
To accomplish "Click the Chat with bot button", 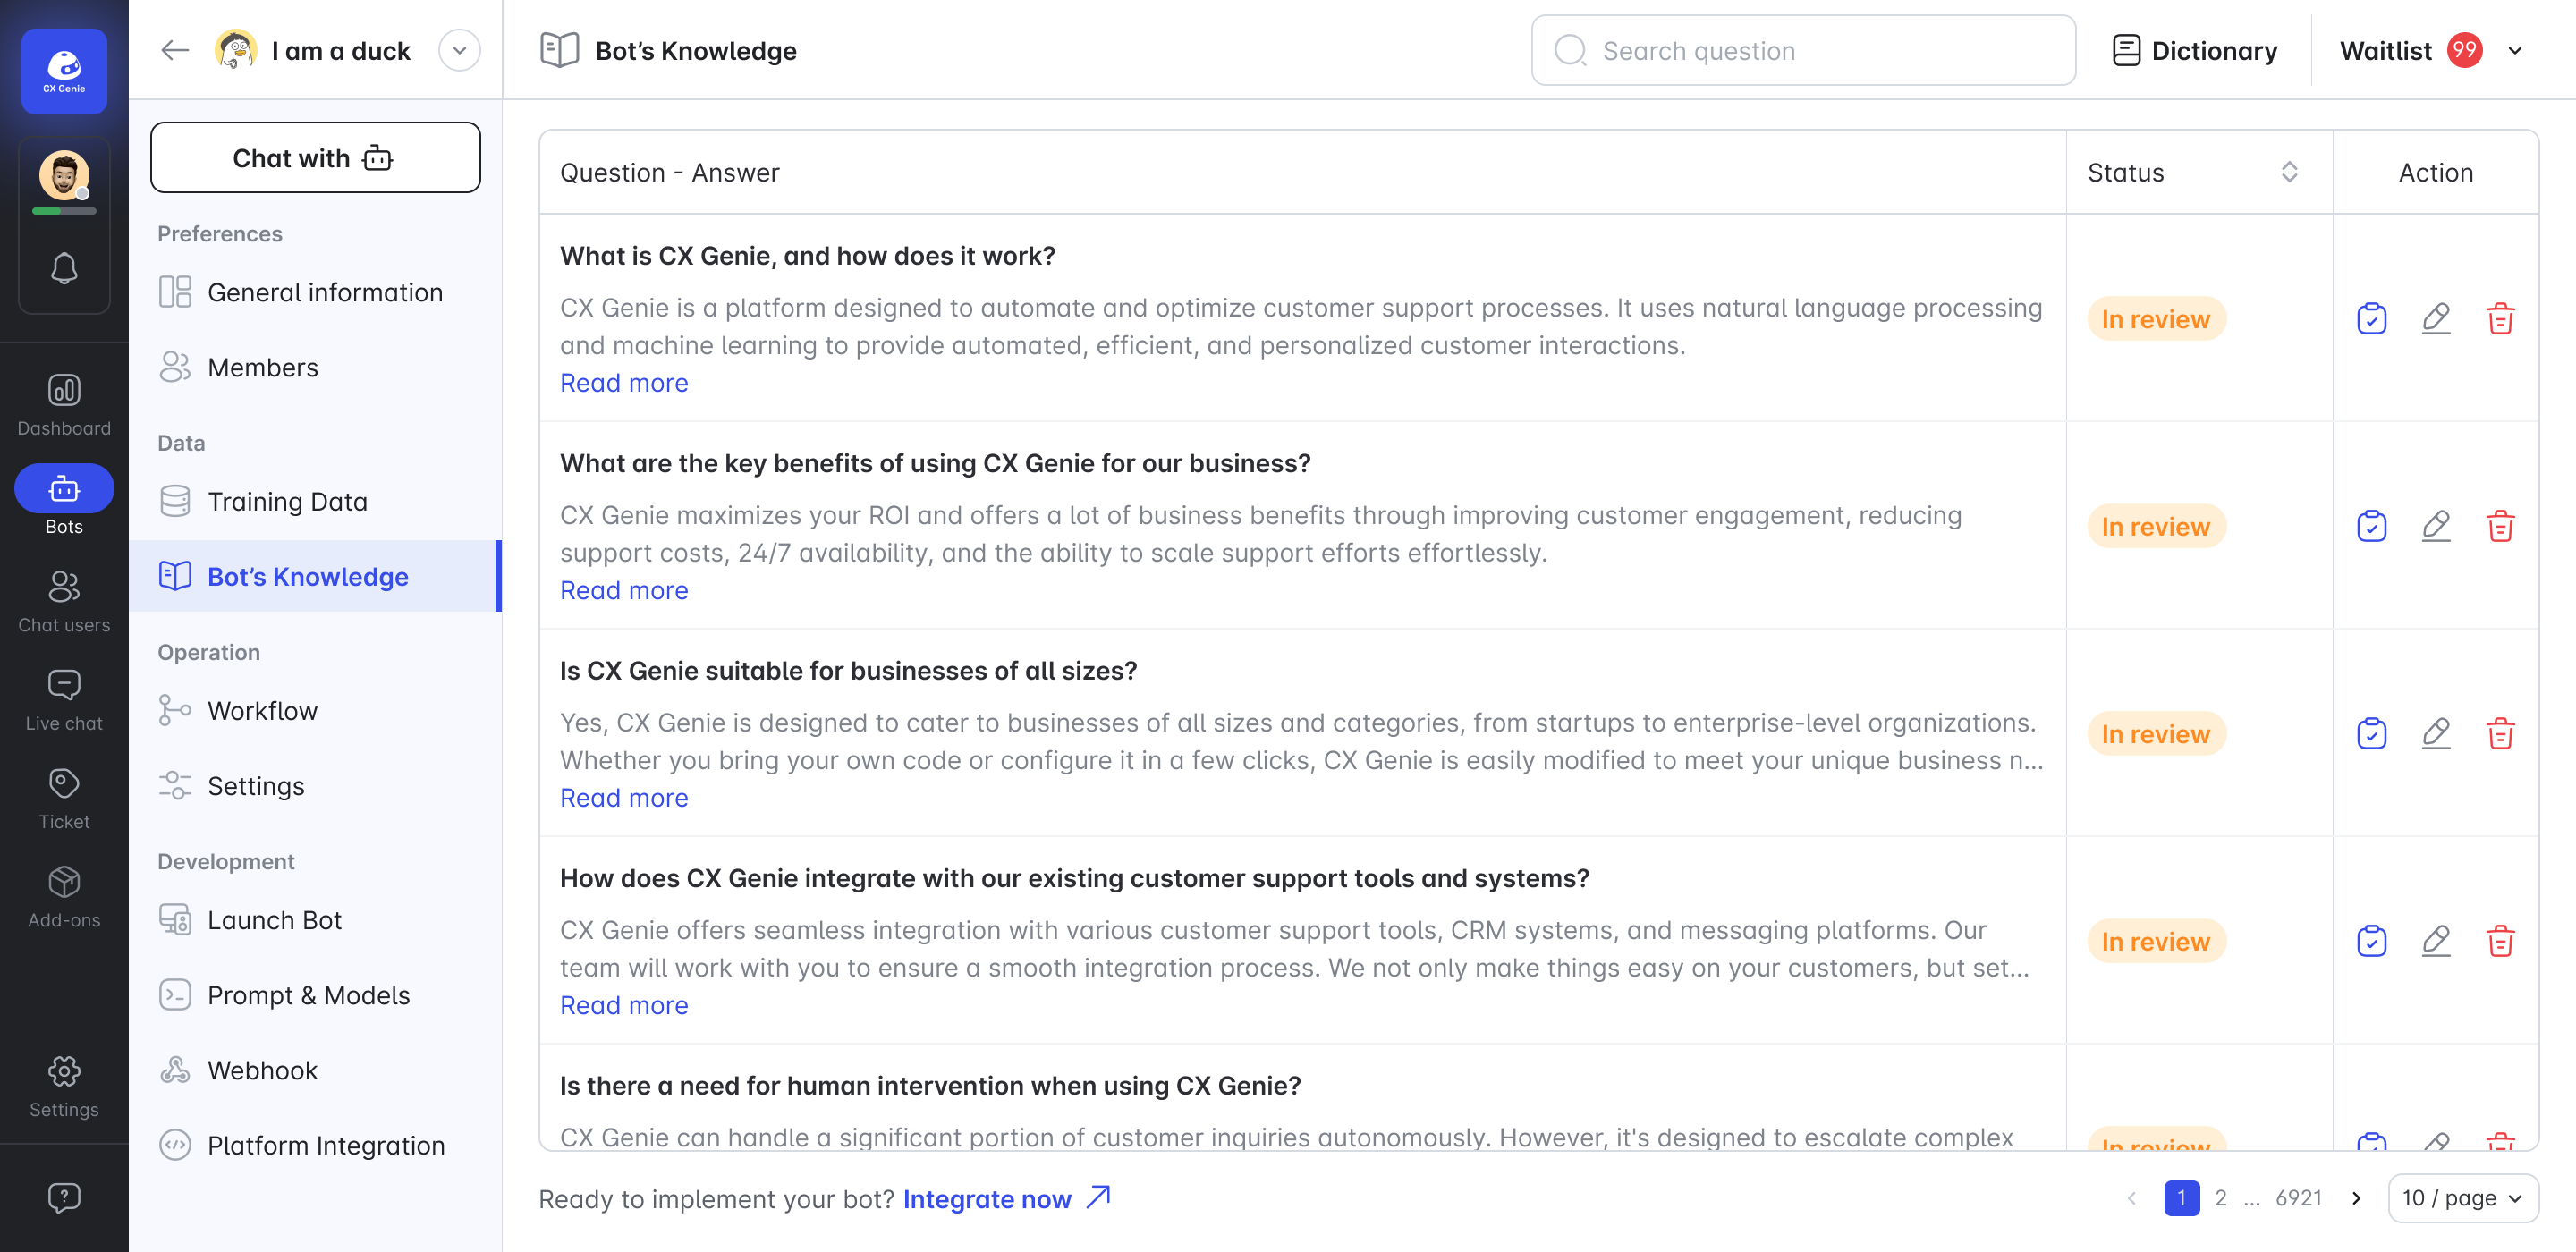I will [315, 158].
